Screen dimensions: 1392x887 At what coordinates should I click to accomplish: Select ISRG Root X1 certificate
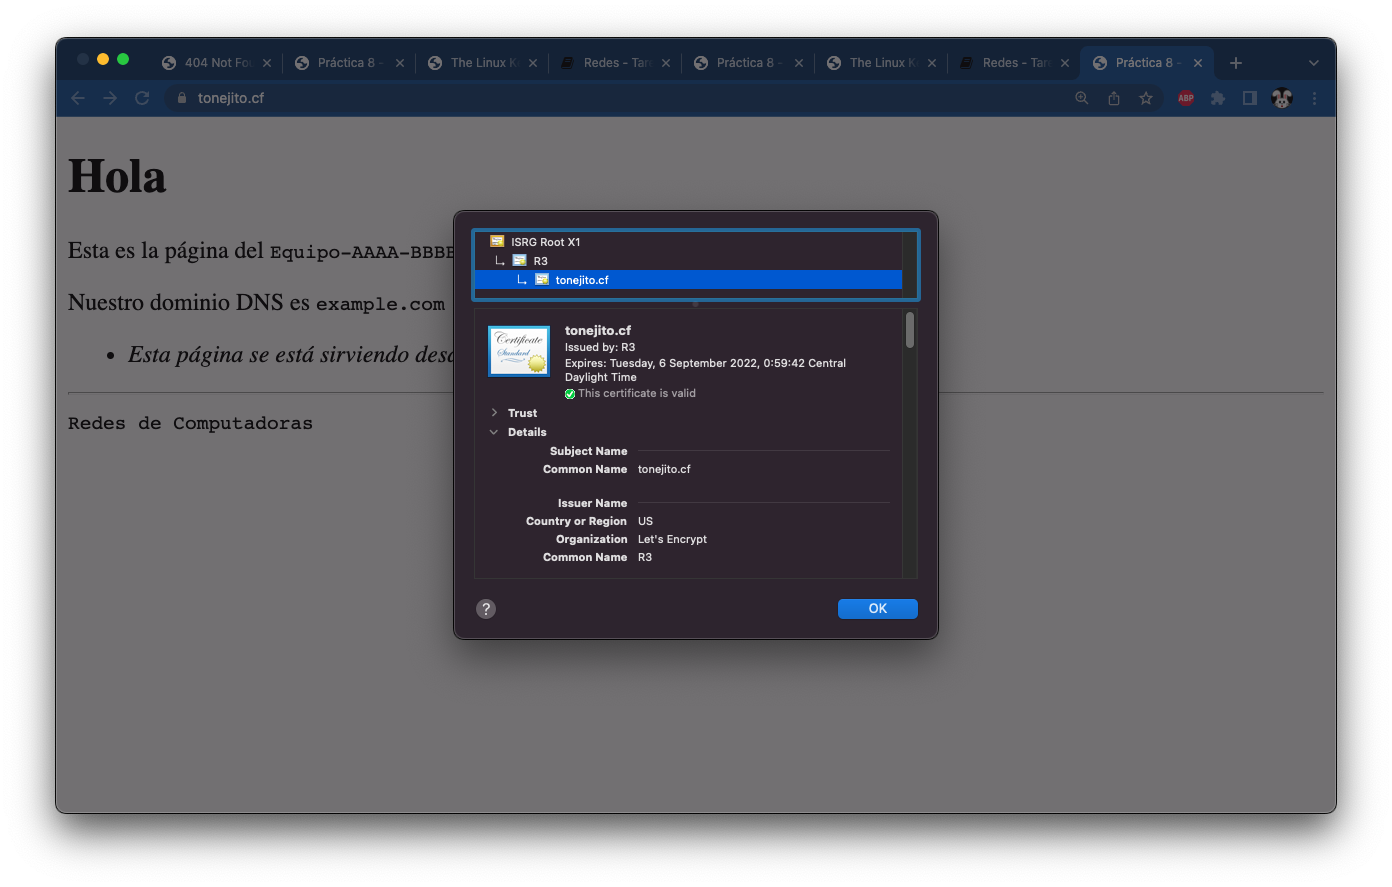click(545, 242)
